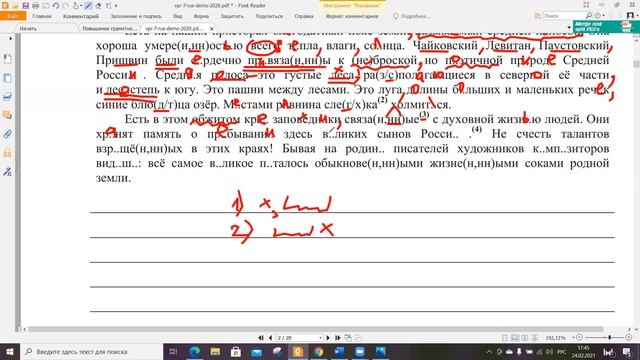Screen dimensions: 640x360
Task: Open the Главная ribbon tab
Action: pos(42,16)
